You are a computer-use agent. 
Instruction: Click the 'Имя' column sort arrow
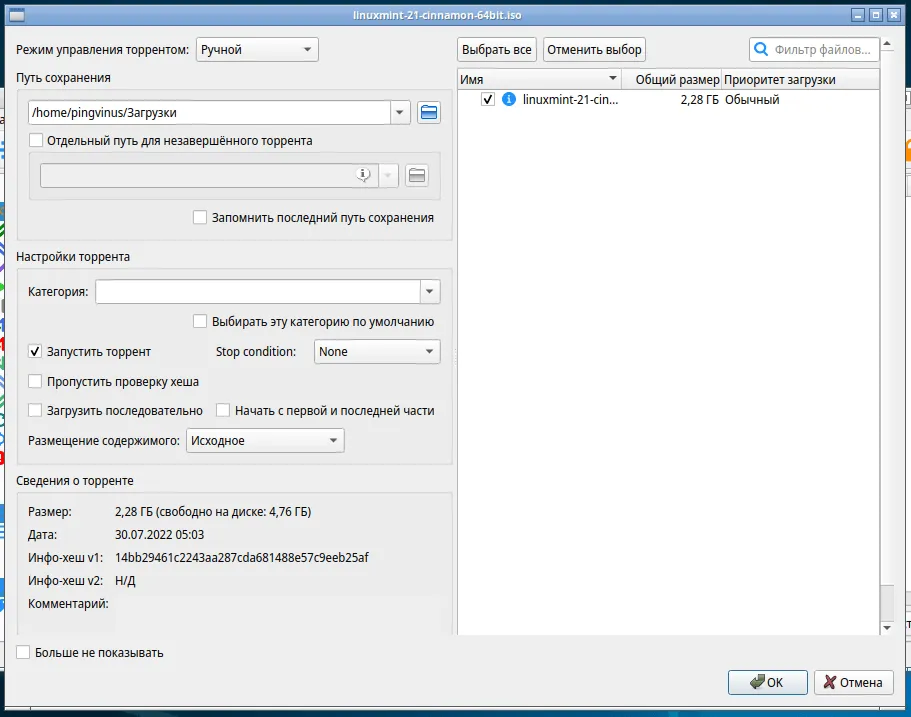pyautogui.click(x=612, y=78)
